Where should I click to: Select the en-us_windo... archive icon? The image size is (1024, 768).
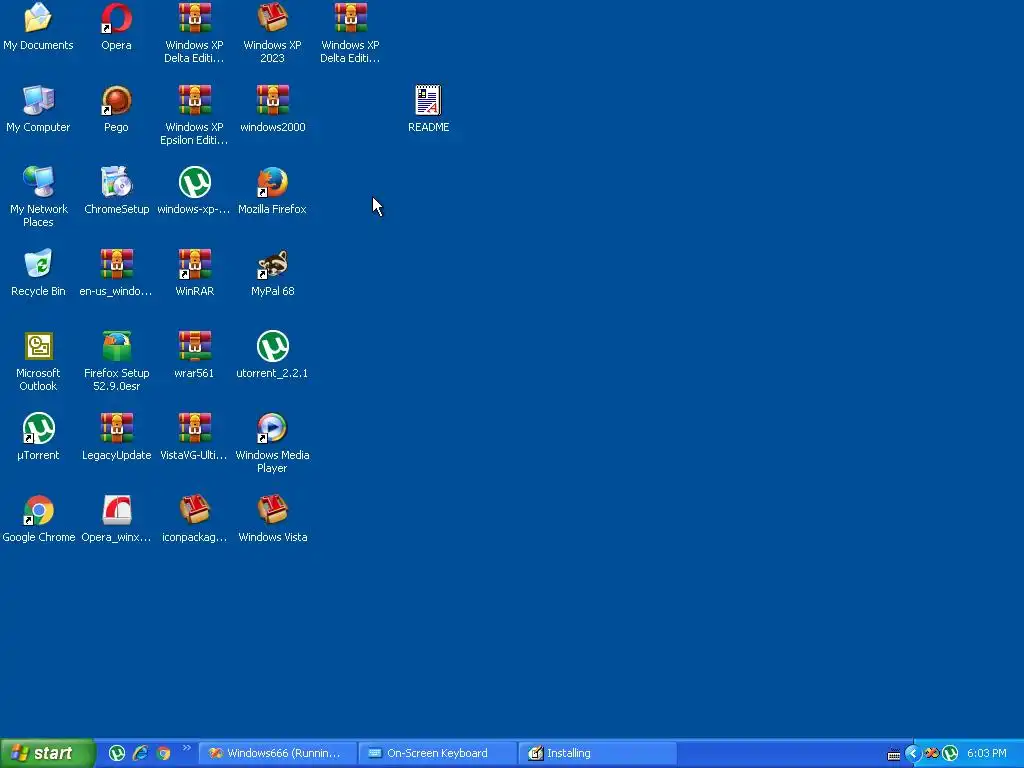coord(116,272)
